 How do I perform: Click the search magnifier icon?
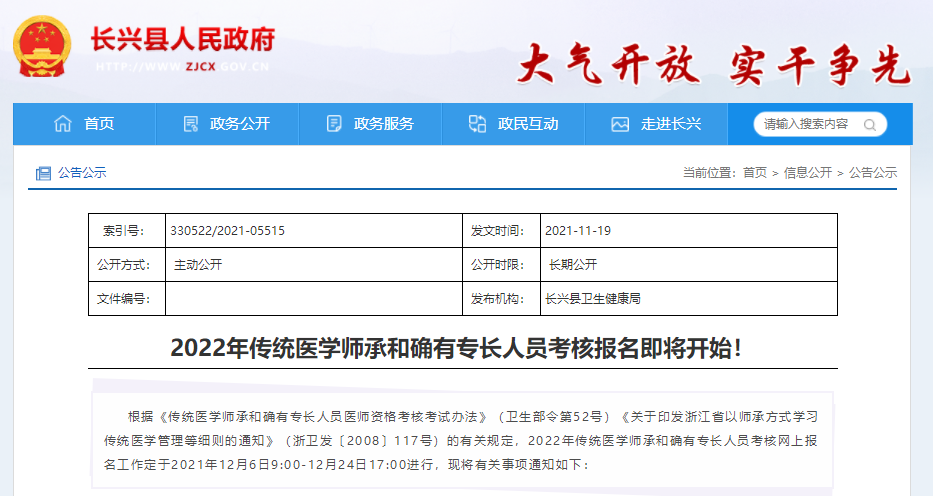(870, 125)
